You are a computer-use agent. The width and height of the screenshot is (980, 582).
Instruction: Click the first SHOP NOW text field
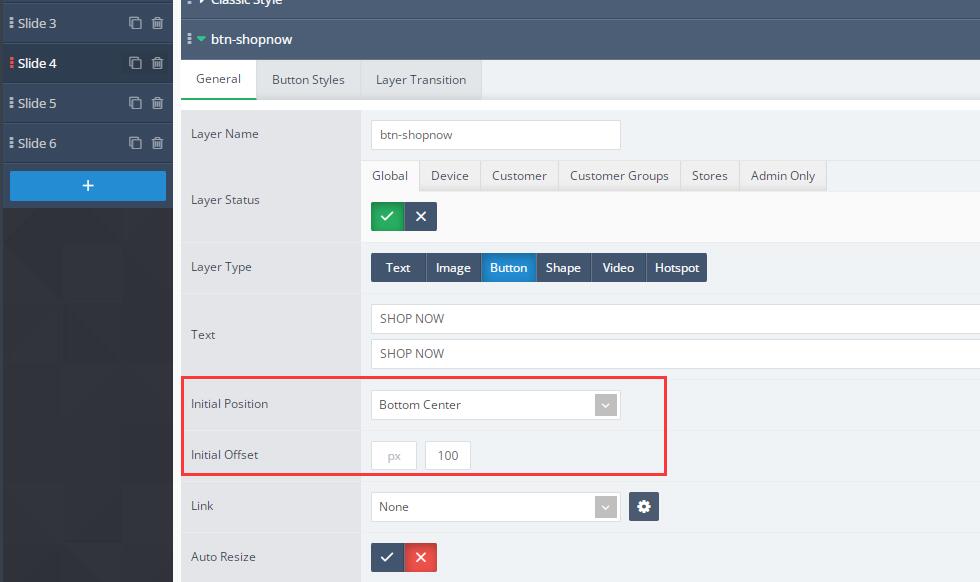(x=675, y=319)
